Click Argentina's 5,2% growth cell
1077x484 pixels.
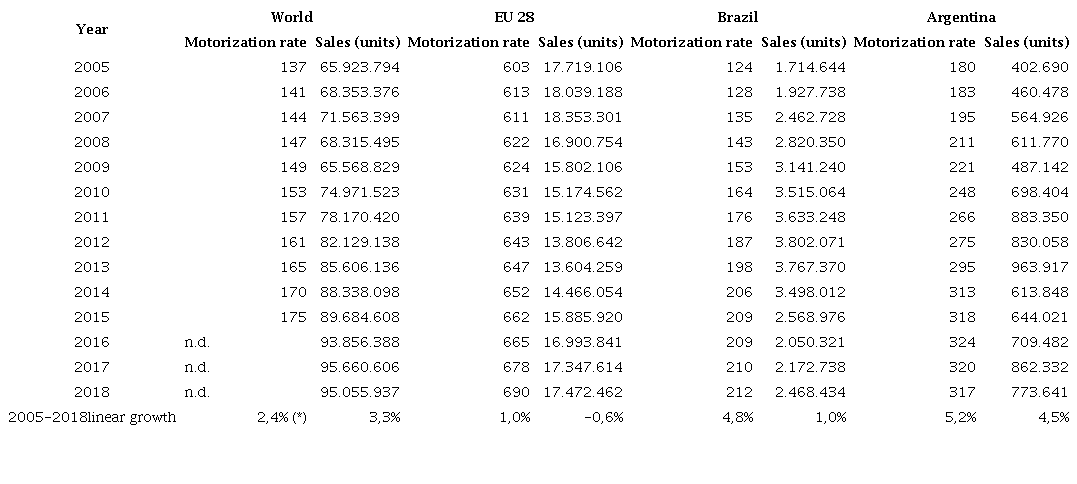961,417
